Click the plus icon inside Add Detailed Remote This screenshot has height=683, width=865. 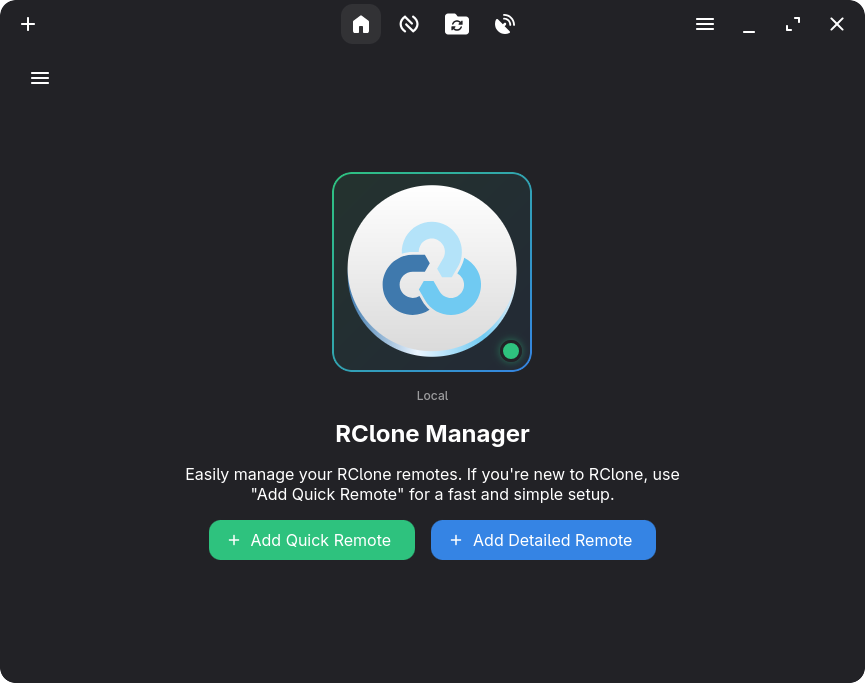[457, 540]
